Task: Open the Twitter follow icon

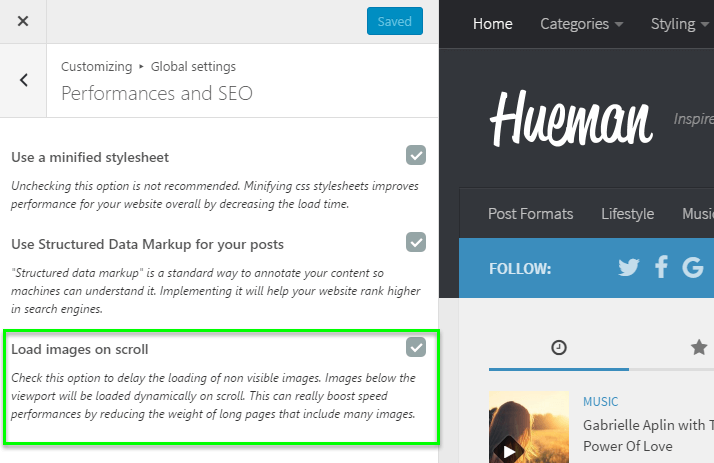Action: click(x=628, y=267)
